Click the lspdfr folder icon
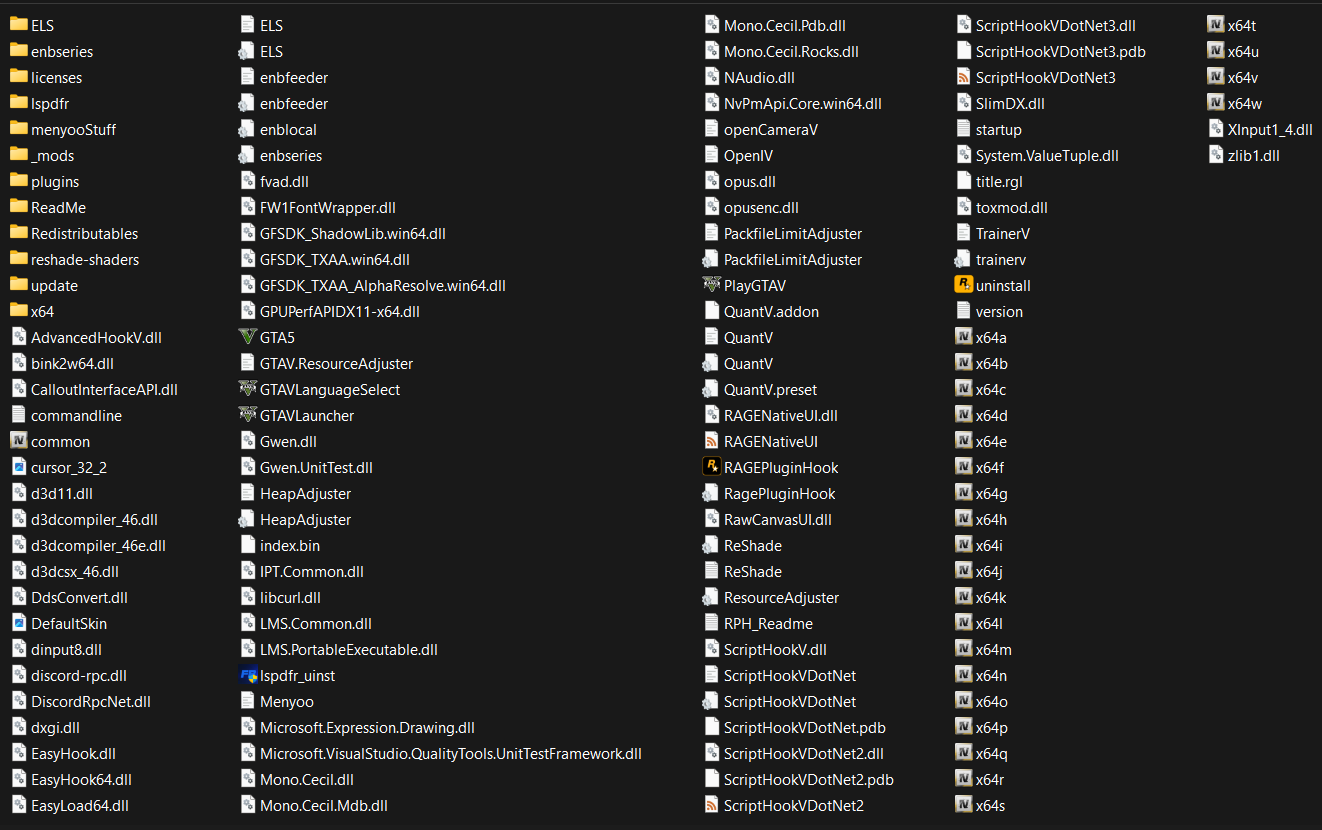 tap(19, 103)
